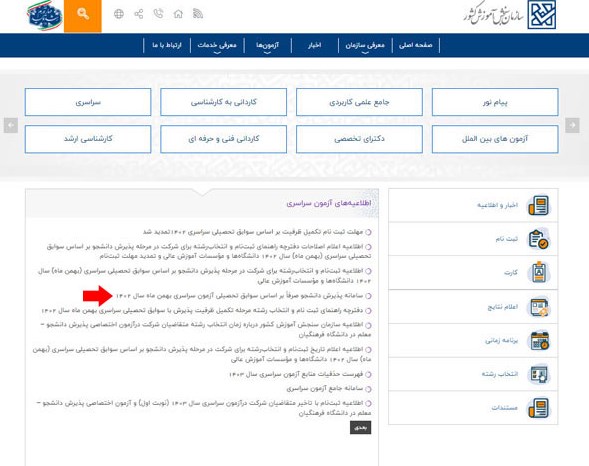Open the کارت card icon in sidebar
The width and height of the screenshot is (589, 466).
pyautogui.click(x=539, y=272)
